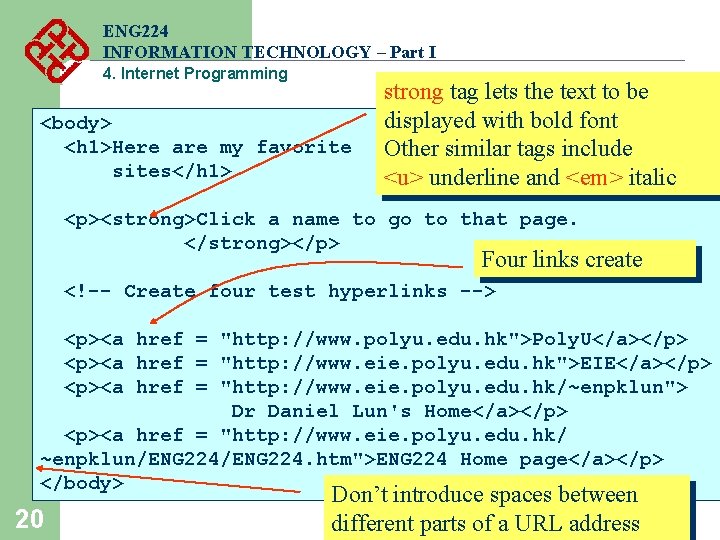This screenshot has height=540, width=720.
Task: Click the red PolyU logo emblem
Action: [56, 51]
